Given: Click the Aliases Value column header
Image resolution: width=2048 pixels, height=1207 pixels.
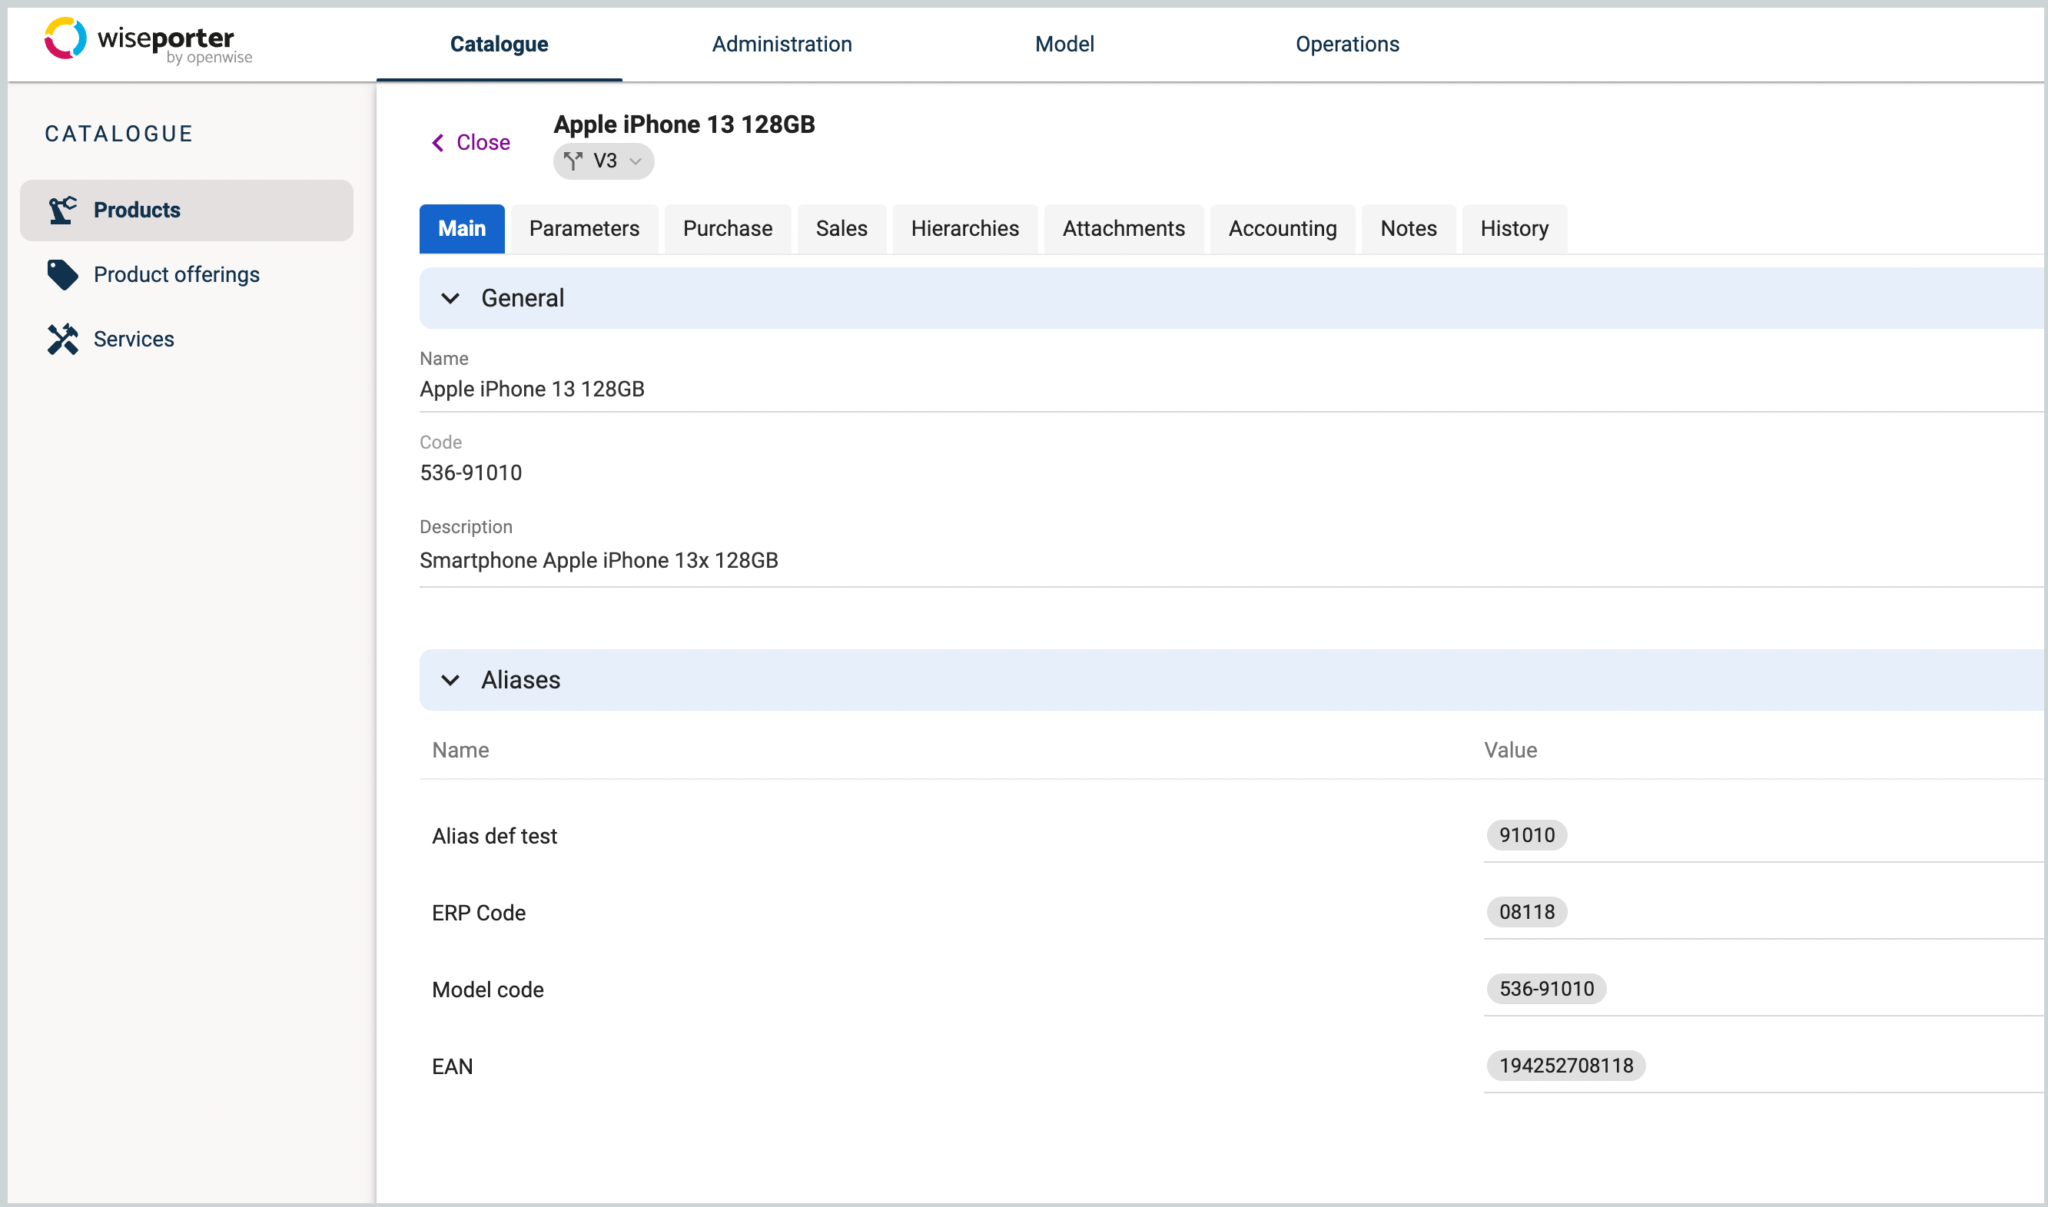Looking at the screenshot, I should [x=1510, y=750].
